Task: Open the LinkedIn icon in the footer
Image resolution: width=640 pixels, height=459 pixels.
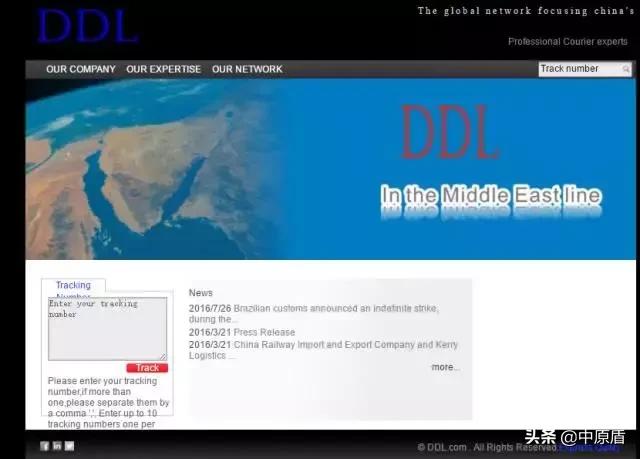Action: pos(57,446)
